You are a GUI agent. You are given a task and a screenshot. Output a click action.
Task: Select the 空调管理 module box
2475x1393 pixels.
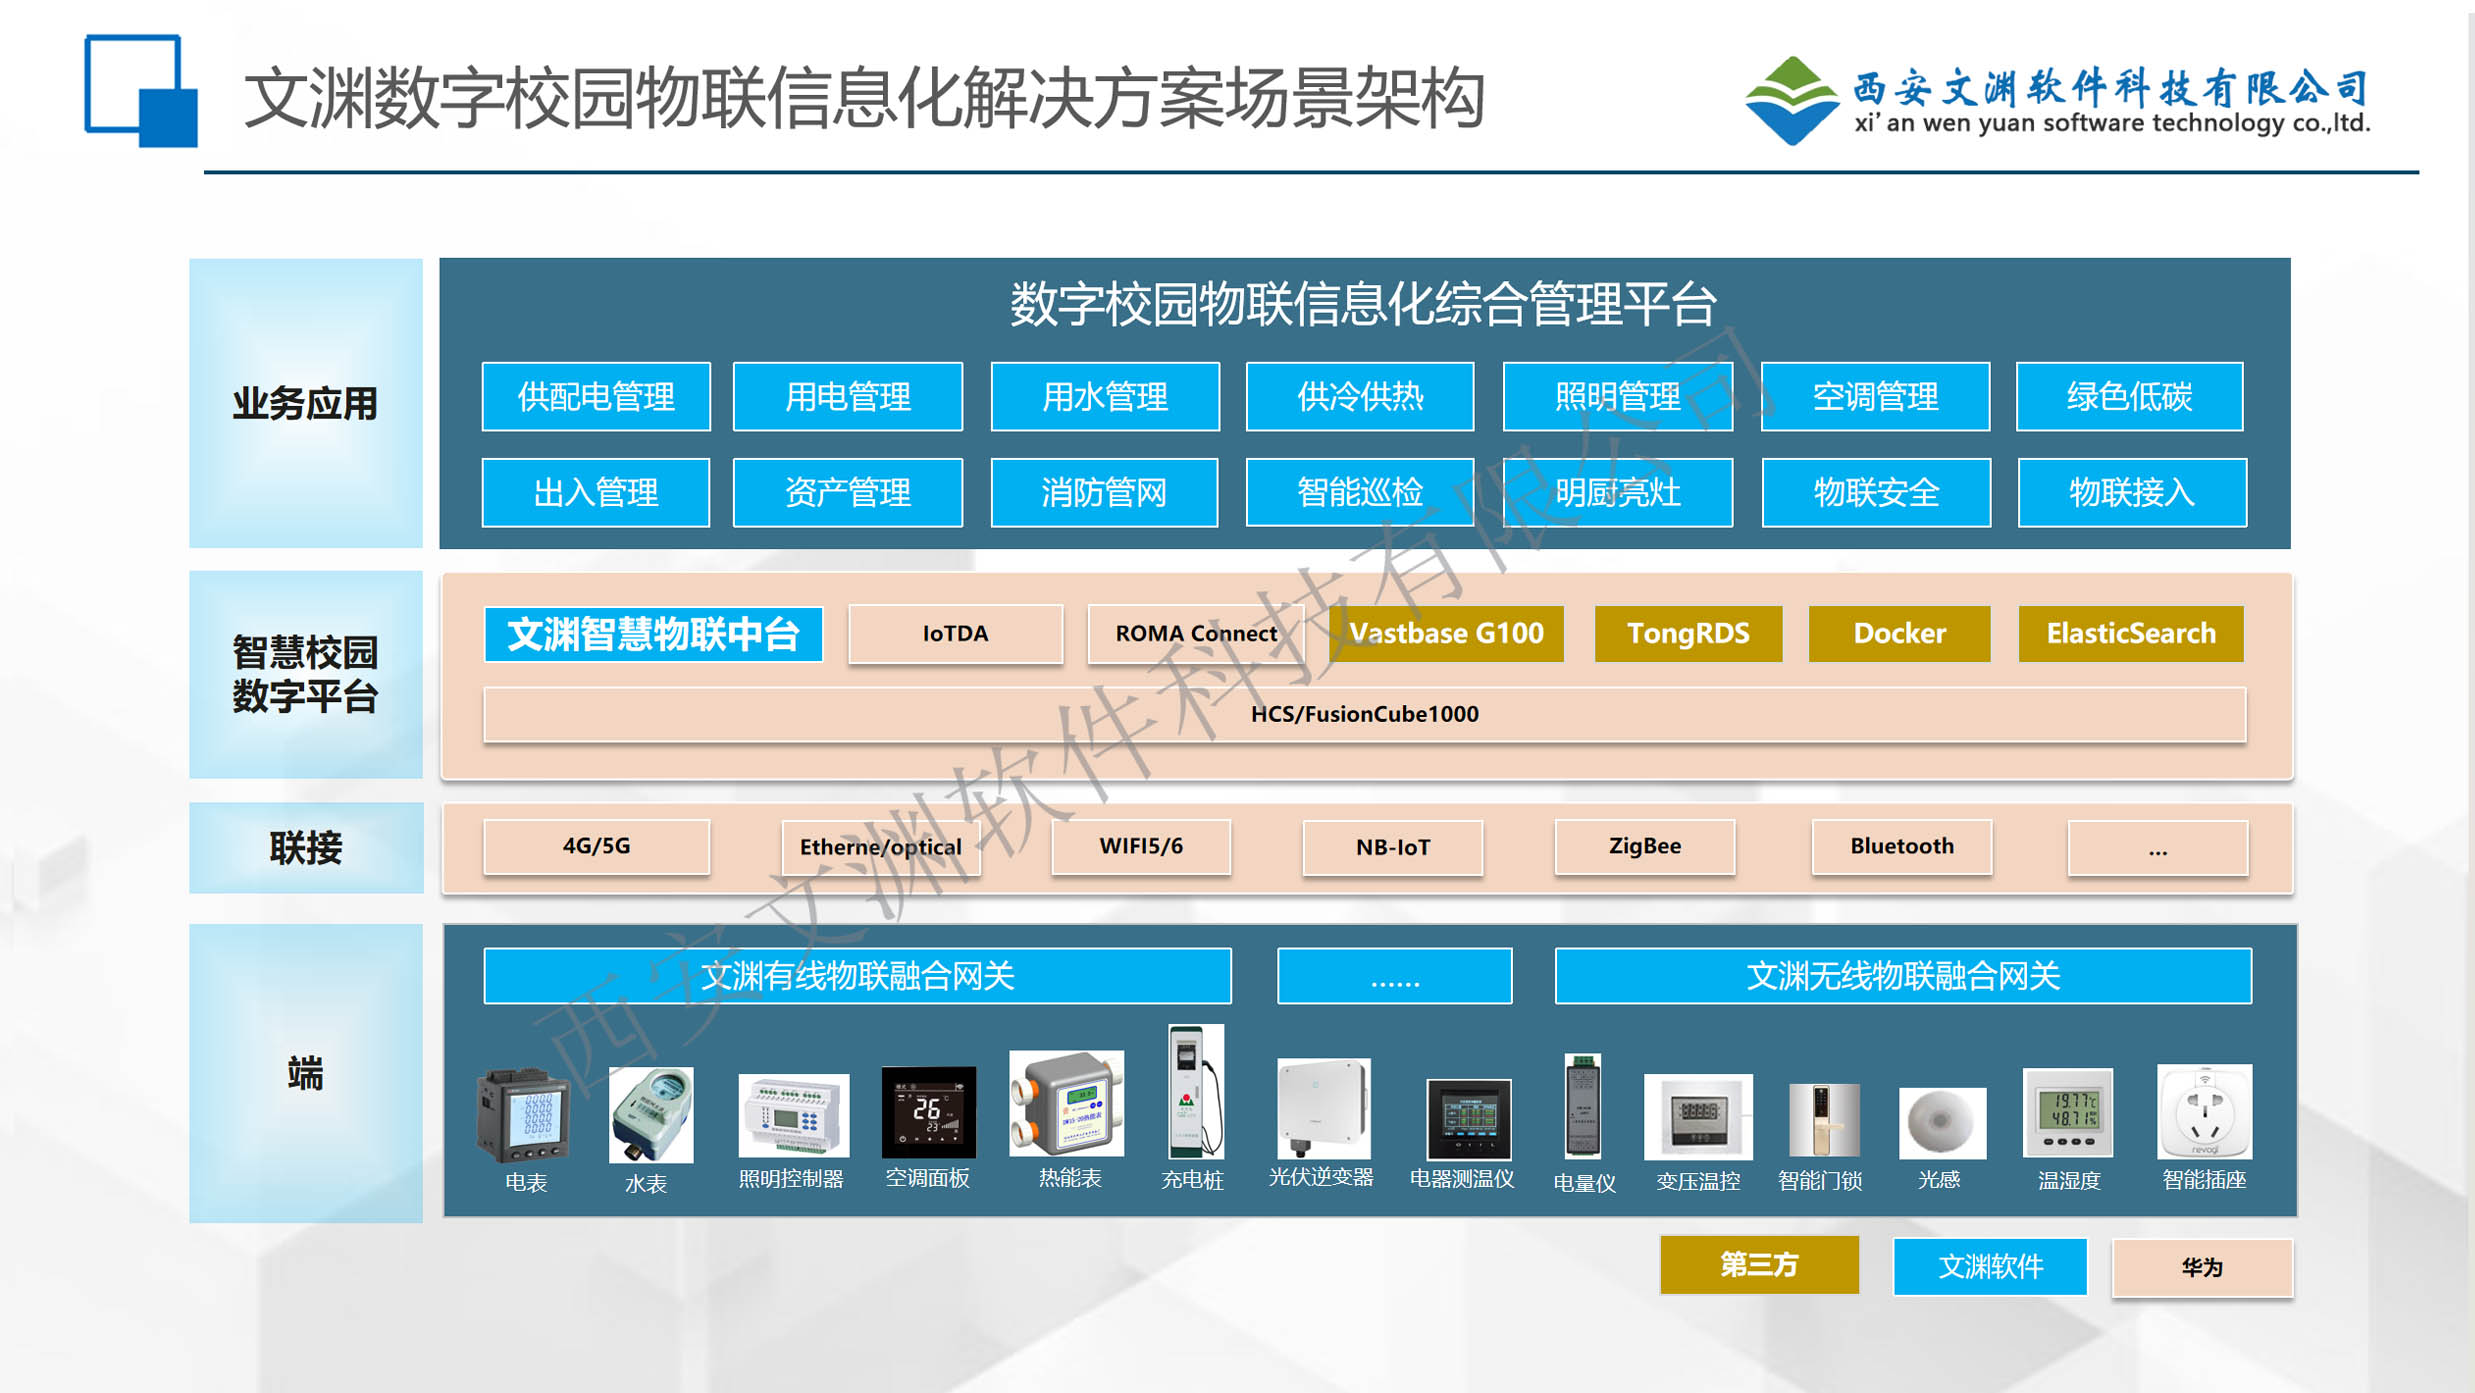(1876, 397)
